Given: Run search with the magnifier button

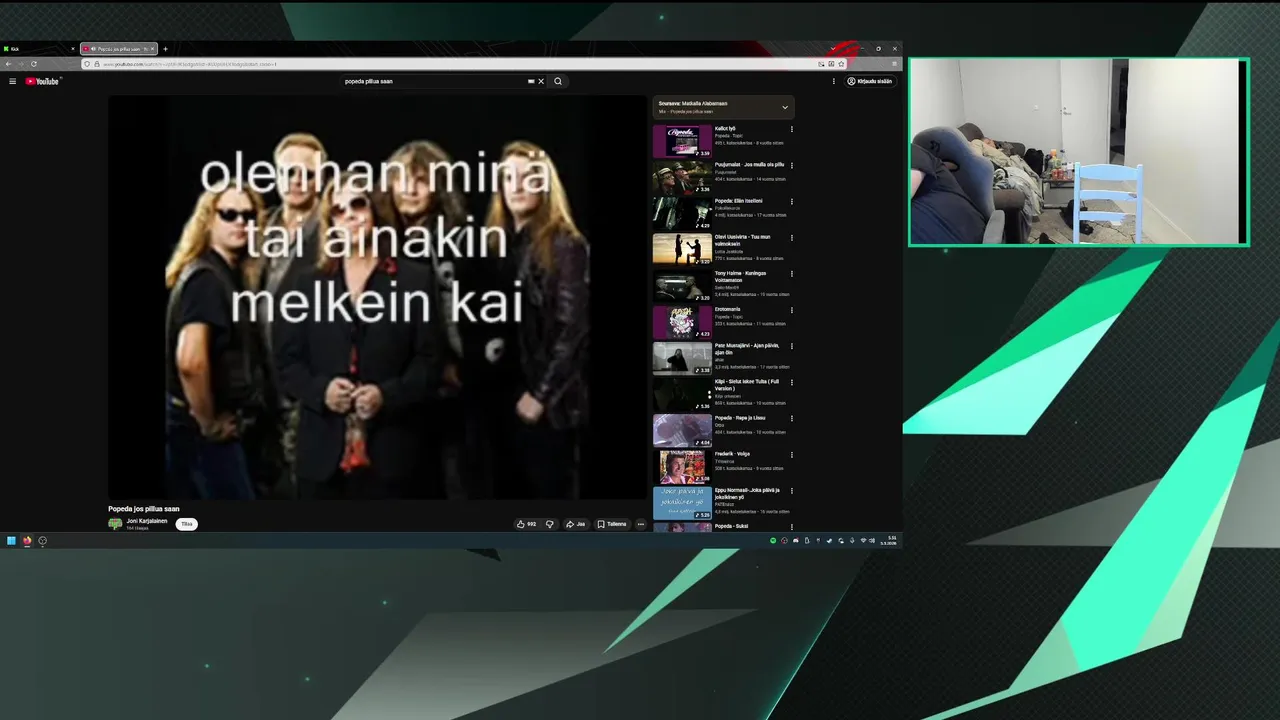Looking at the screenshot, I should (x=558, y=81).
